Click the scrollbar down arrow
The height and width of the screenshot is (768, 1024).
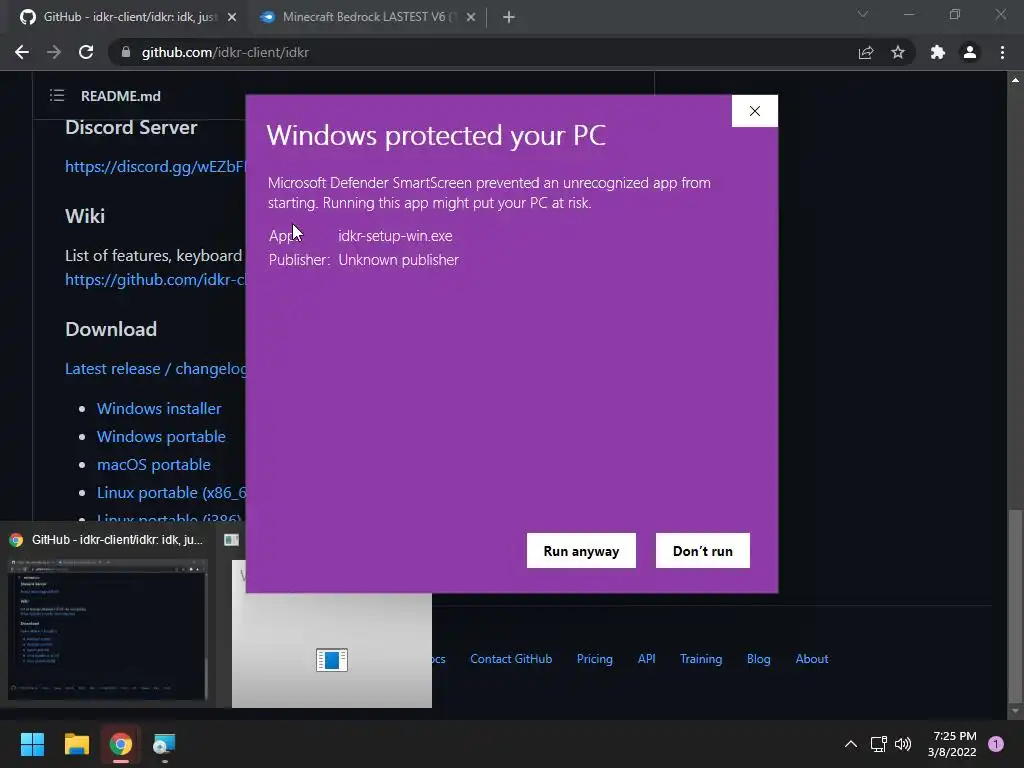[1015, 711]
